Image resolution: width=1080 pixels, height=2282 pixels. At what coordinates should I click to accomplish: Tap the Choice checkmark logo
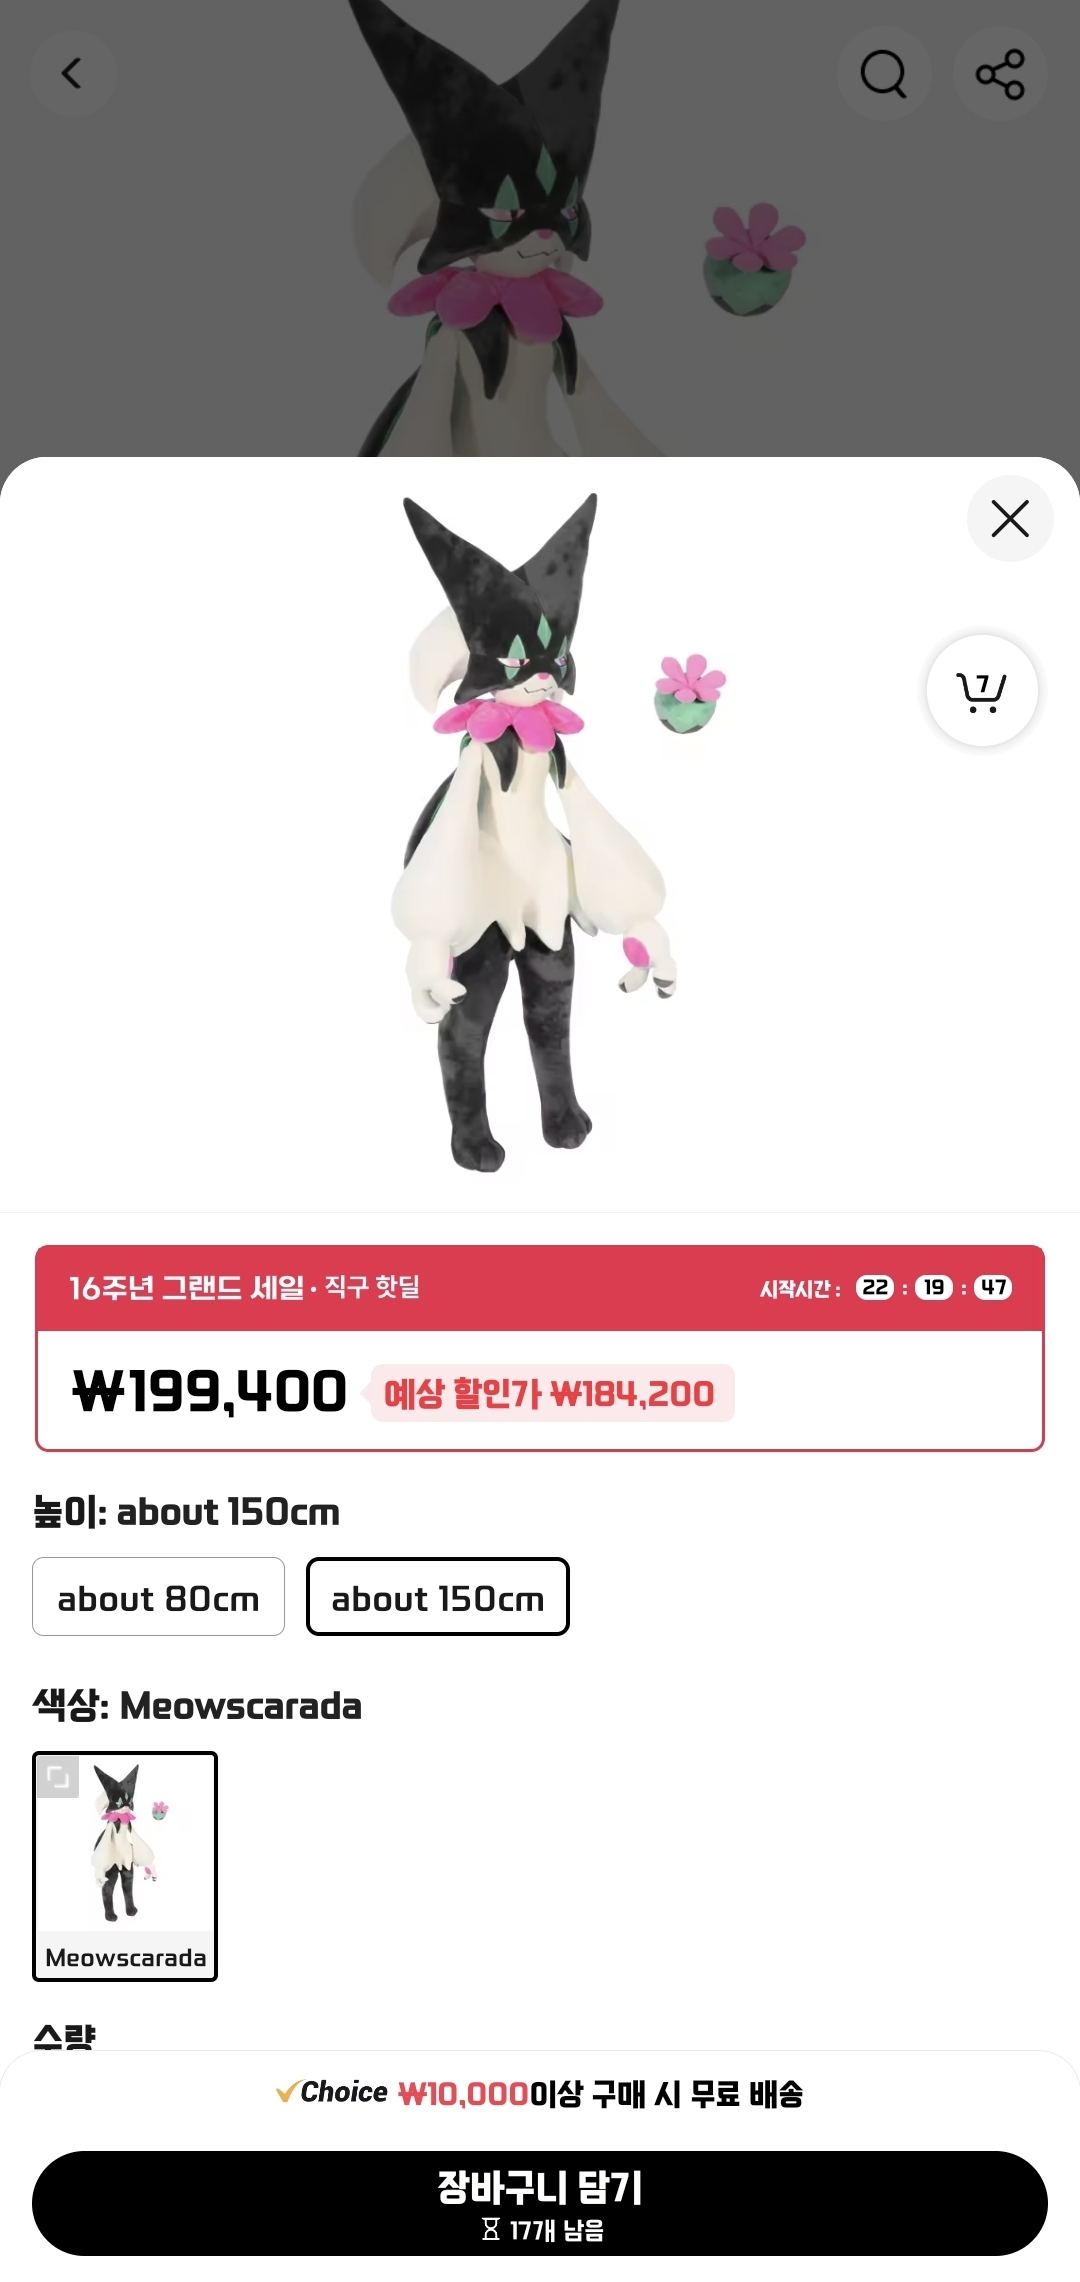pos(332,2092)
